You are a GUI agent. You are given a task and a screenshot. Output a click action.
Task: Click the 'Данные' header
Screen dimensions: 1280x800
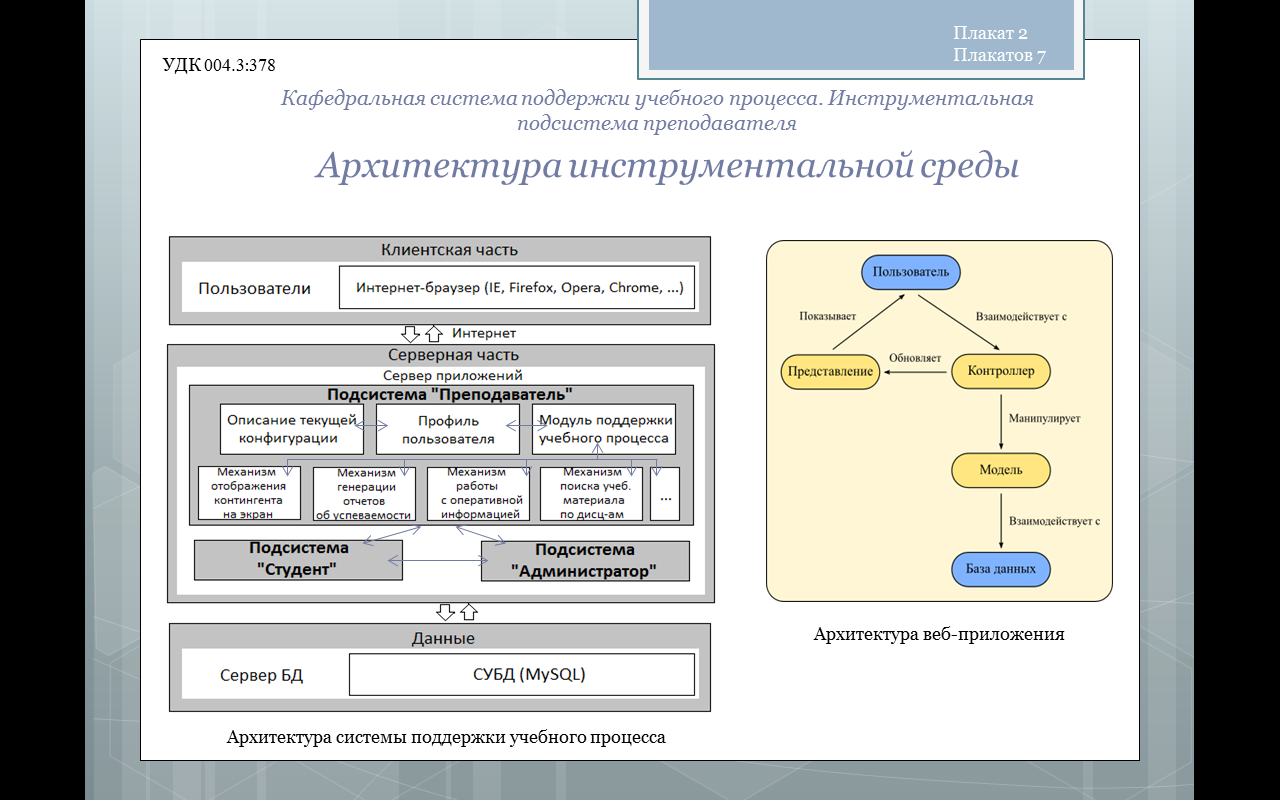click(443, 638)
